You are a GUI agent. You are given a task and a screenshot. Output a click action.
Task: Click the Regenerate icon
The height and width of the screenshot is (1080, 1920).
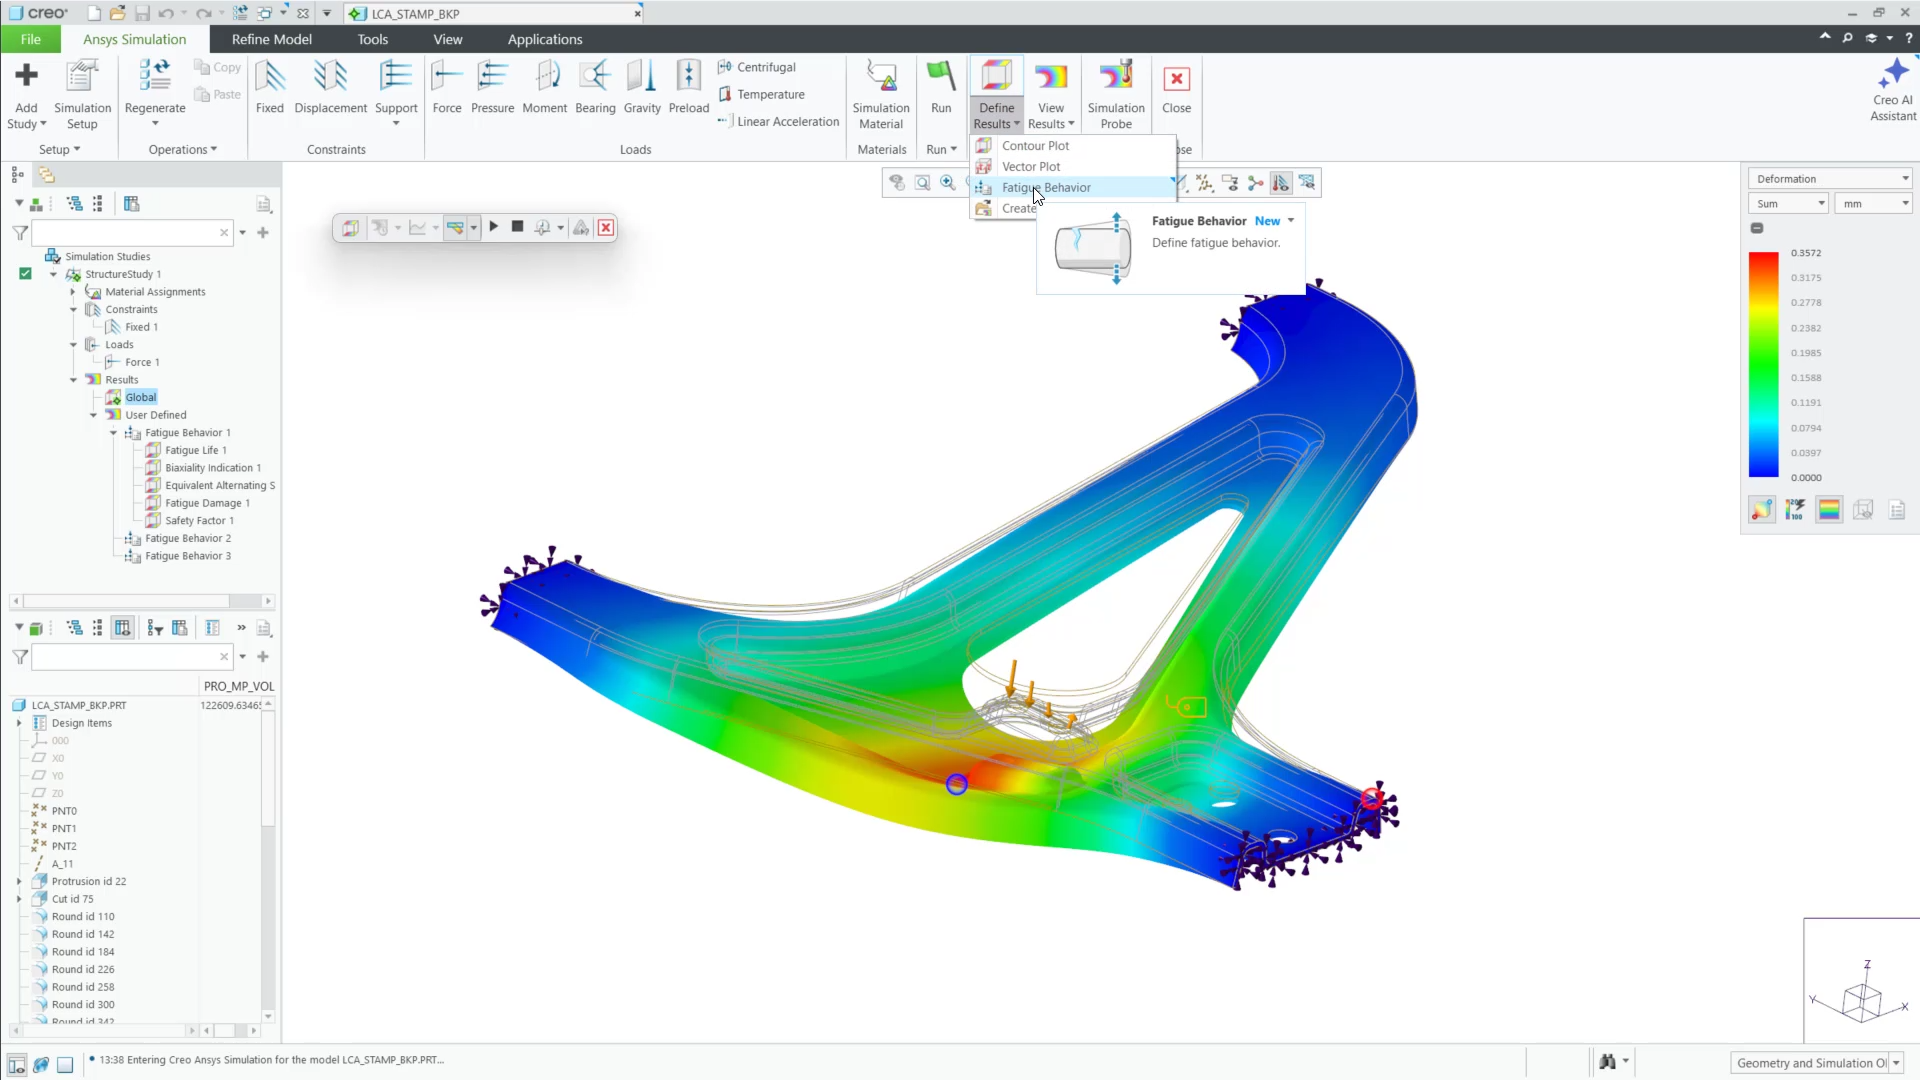(155, 76)
